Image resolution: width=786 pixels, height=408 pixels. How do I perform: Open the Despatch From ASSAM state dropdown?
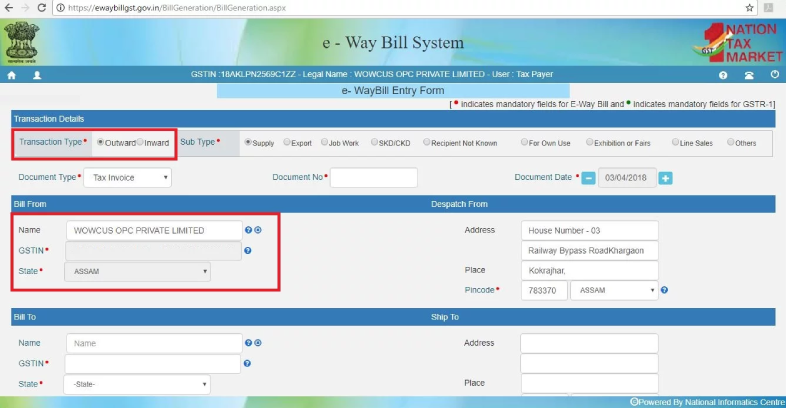(614, 290)
